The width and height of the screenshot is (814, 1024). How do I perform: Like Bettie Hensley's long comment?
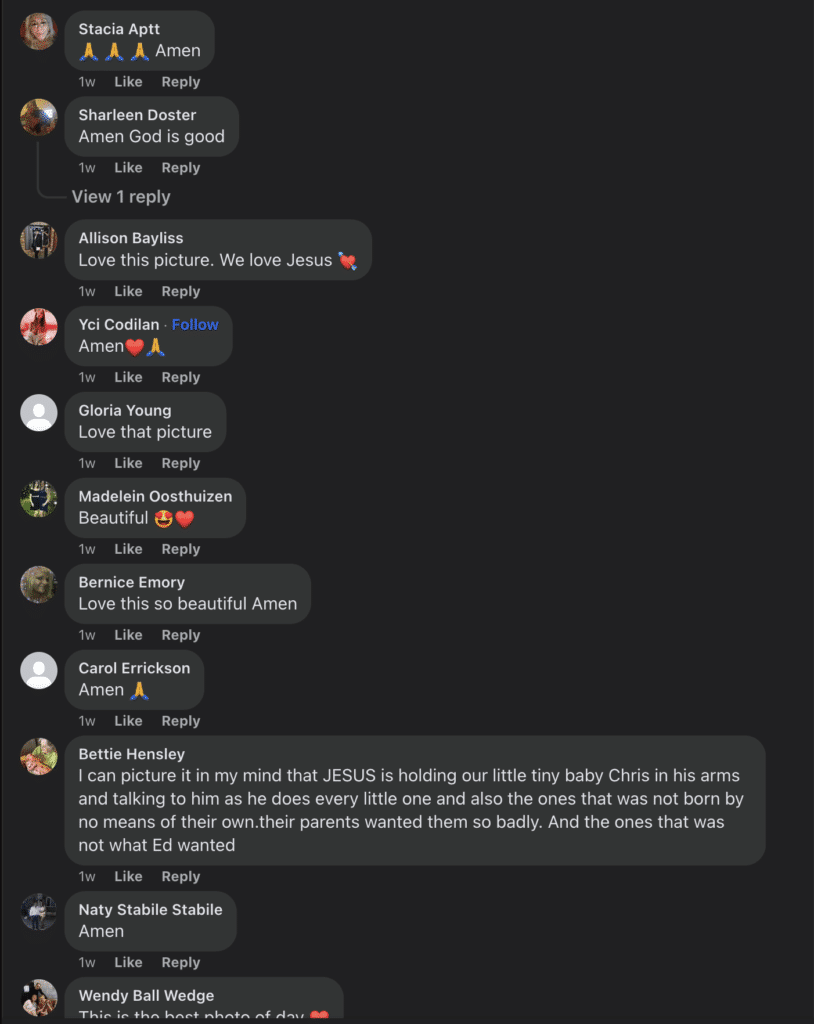pyautogui.click(x=128, y=876)
